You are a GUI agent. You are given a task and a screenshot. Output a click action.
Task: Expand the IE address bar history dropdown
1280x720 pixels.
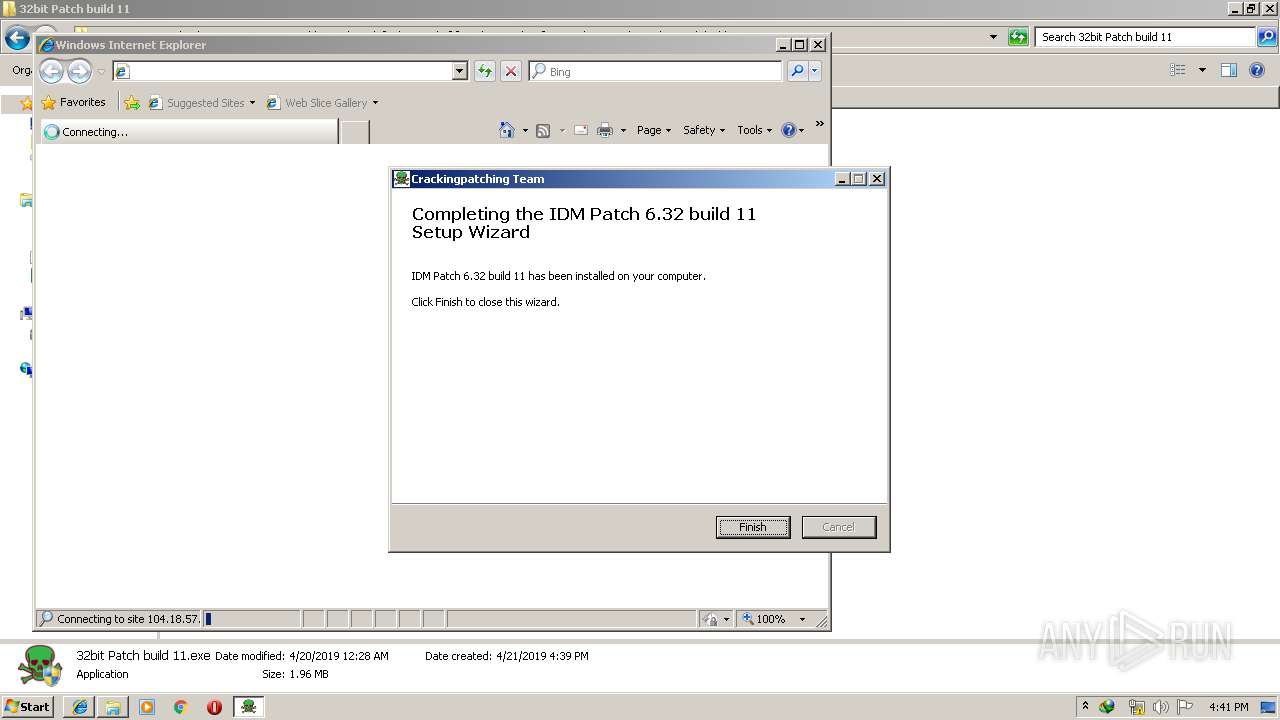(460, 71)
